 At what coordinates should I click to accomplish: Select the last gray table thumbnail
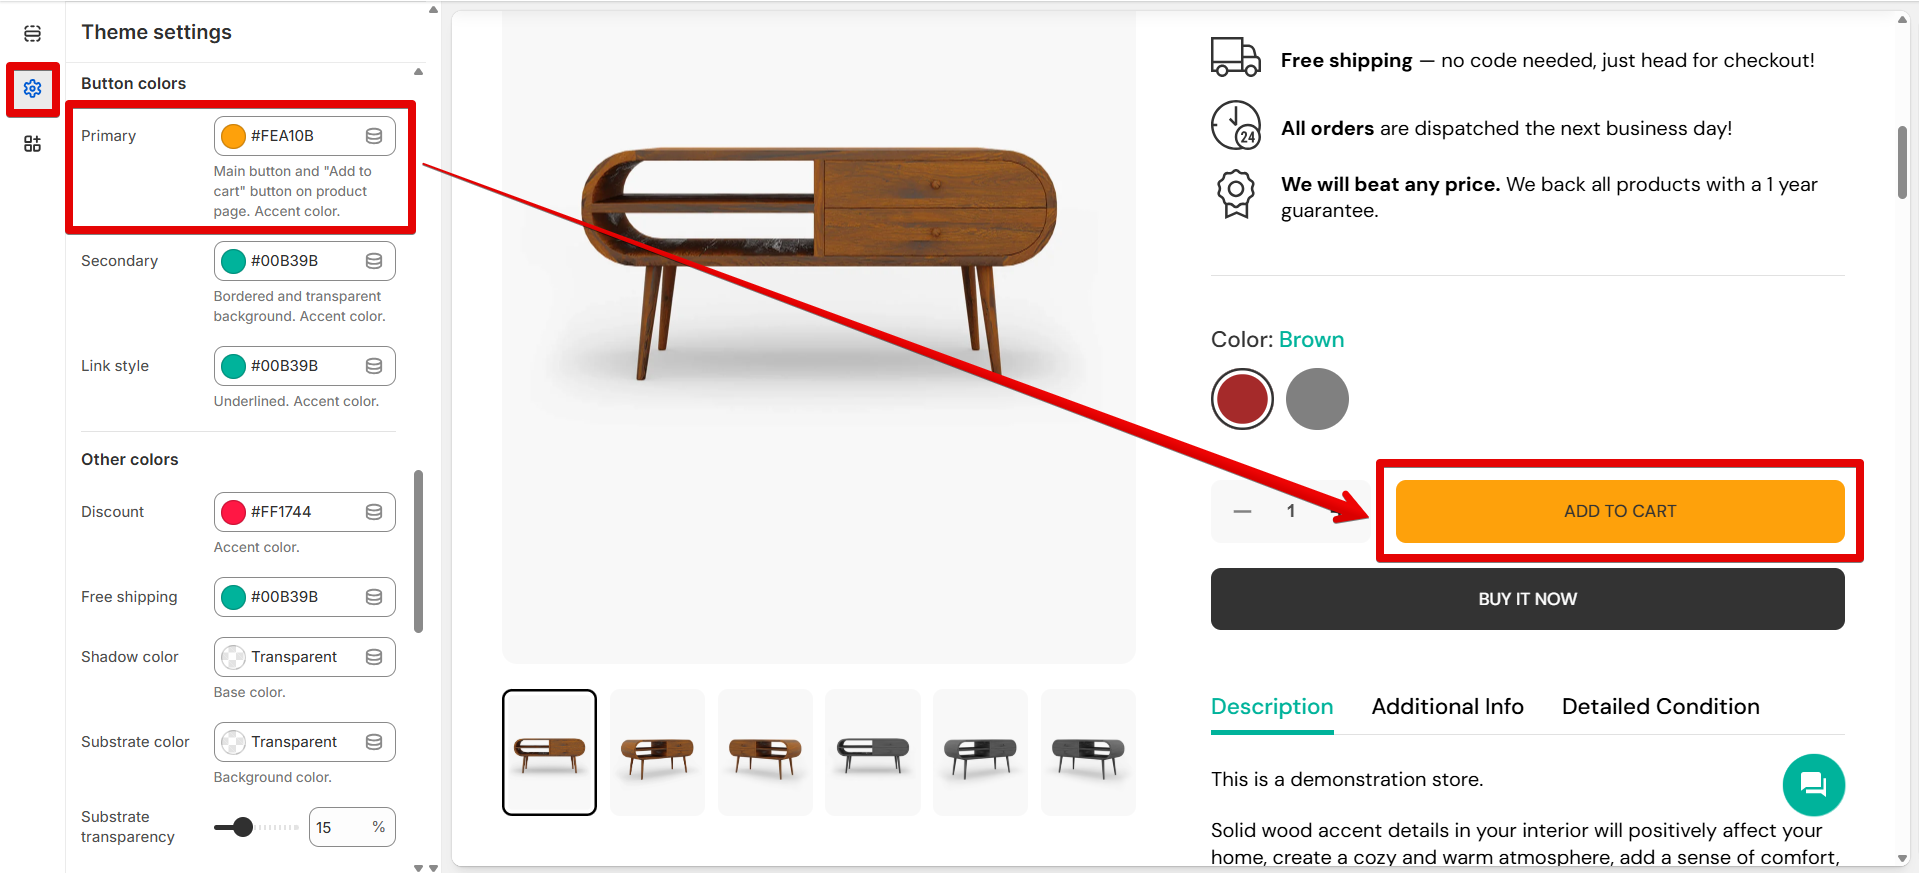[1088, 752]
